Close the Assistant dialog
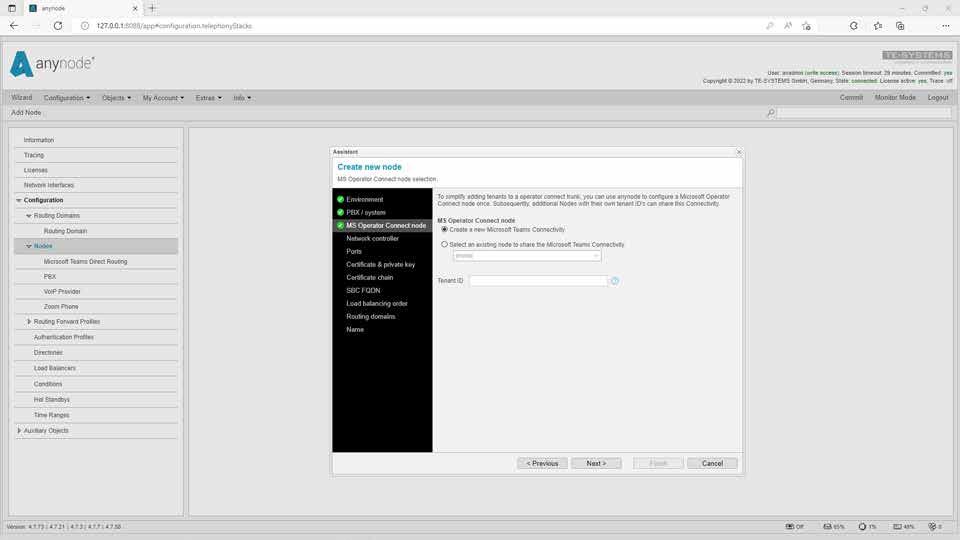 [738, 152]
